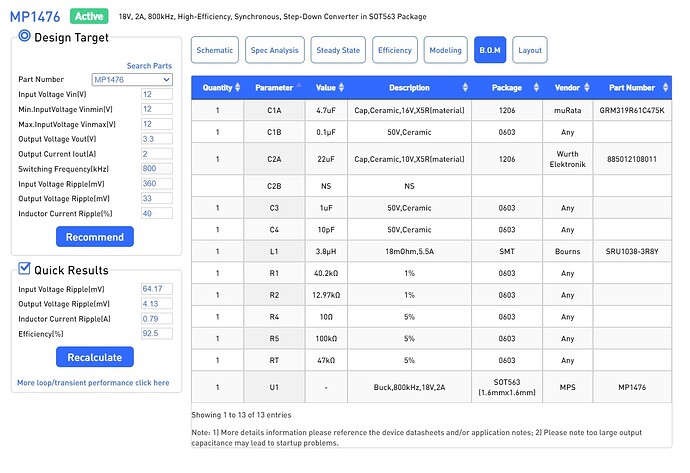This screenshot has width=690, height=473.
Task: Switch to the Schematic tab
Action: click(215, 50)
